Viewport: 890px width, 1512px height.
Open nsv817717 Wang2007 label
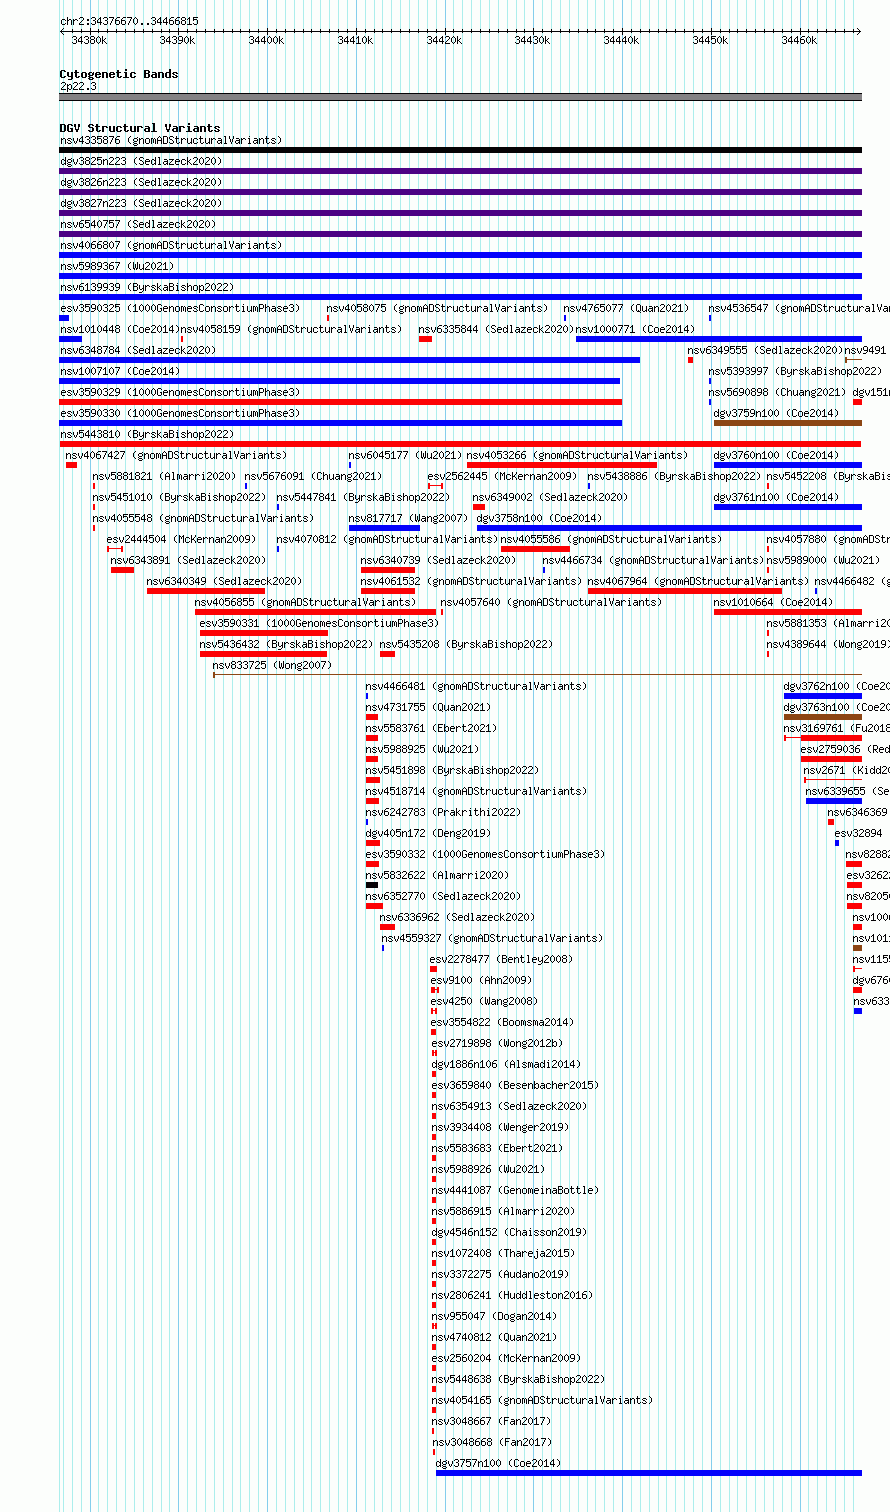tap(409, 518)
